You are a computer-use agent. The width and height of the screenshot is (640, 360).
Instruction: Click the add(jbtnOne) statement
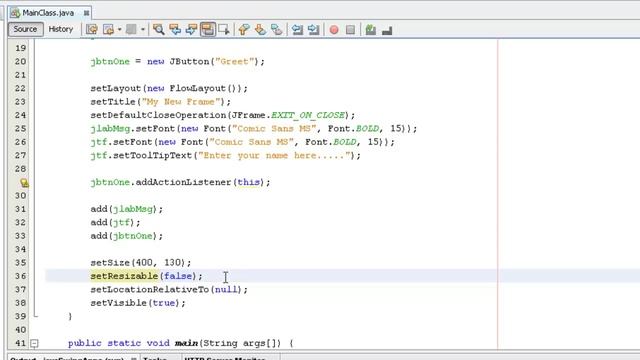[x=127, y=236]
